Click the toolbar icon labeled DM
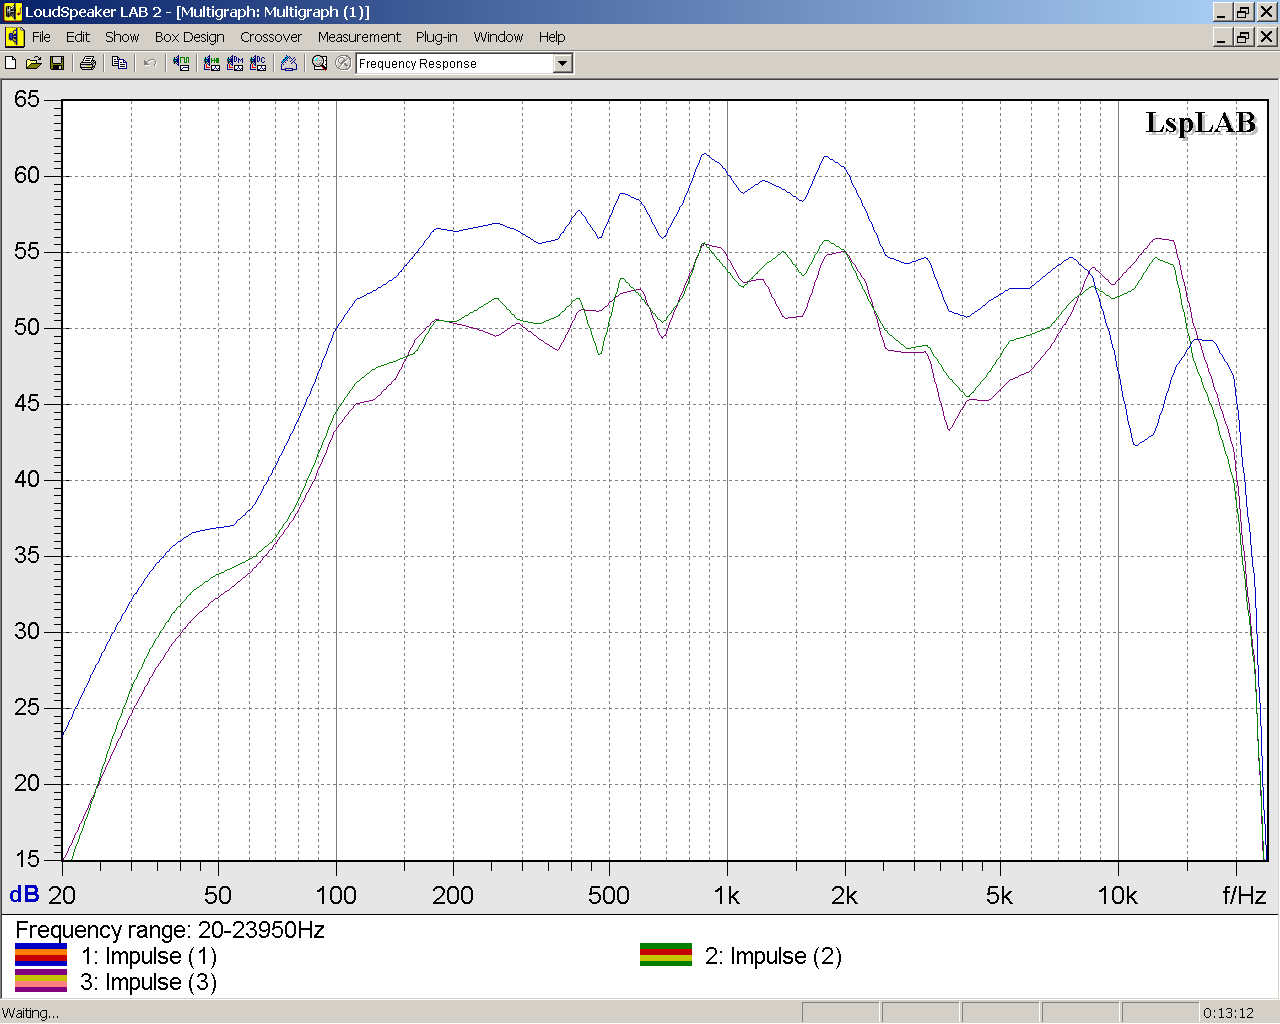 235,63
